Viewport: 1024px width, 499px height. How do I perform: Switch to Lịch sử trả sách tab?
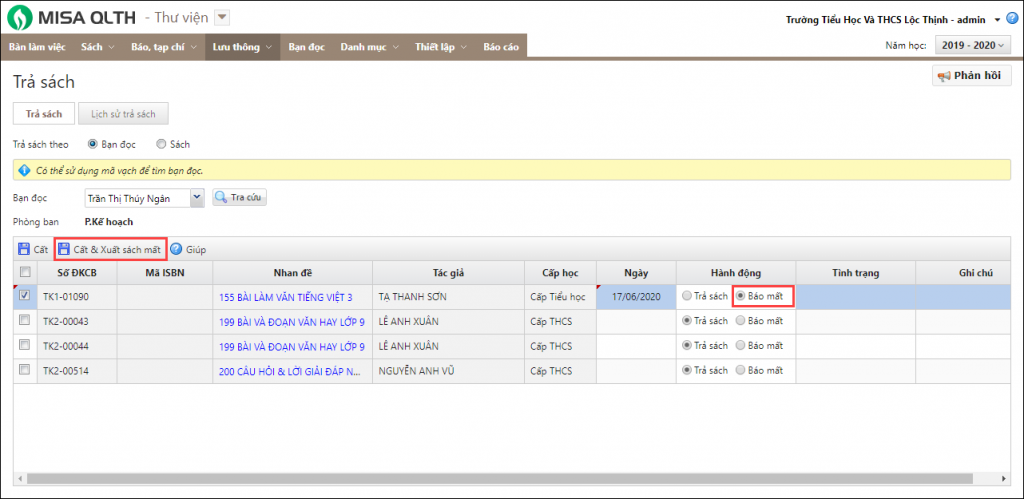[123, 114]
